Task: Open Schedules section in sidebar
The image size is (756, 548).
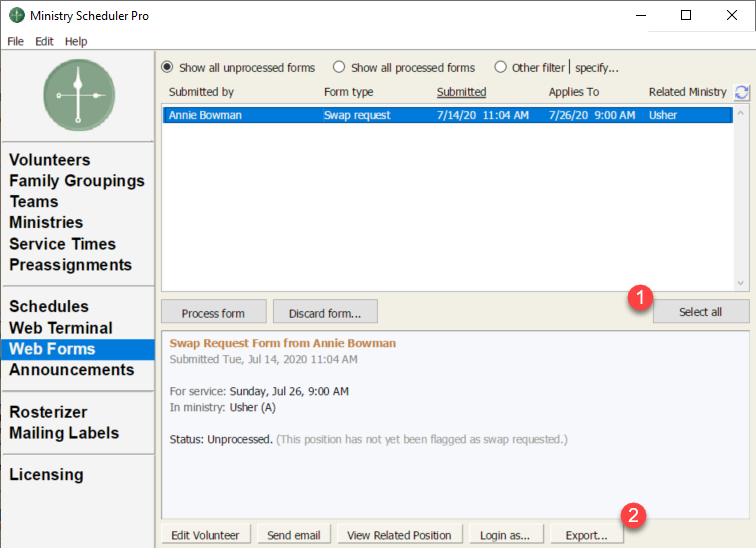Action: coord(49,306)
